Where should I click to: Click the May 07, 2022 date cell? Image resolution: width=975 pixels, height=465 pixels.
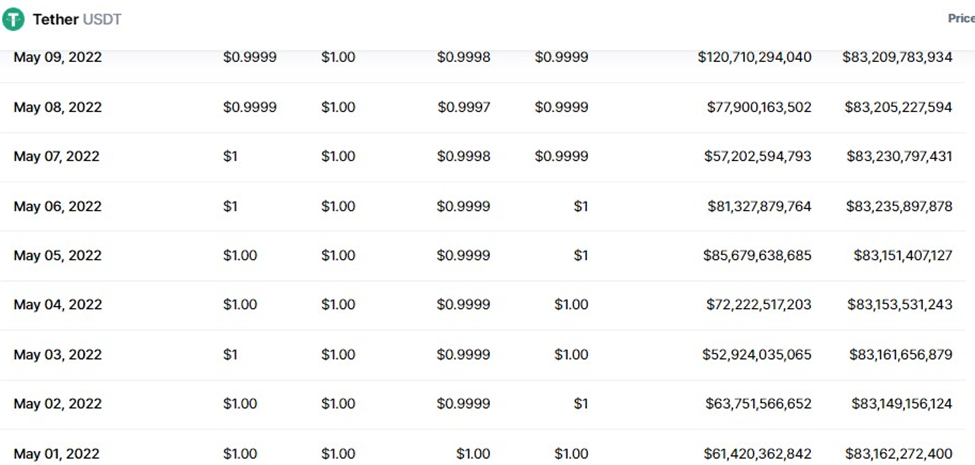[57, 157]
